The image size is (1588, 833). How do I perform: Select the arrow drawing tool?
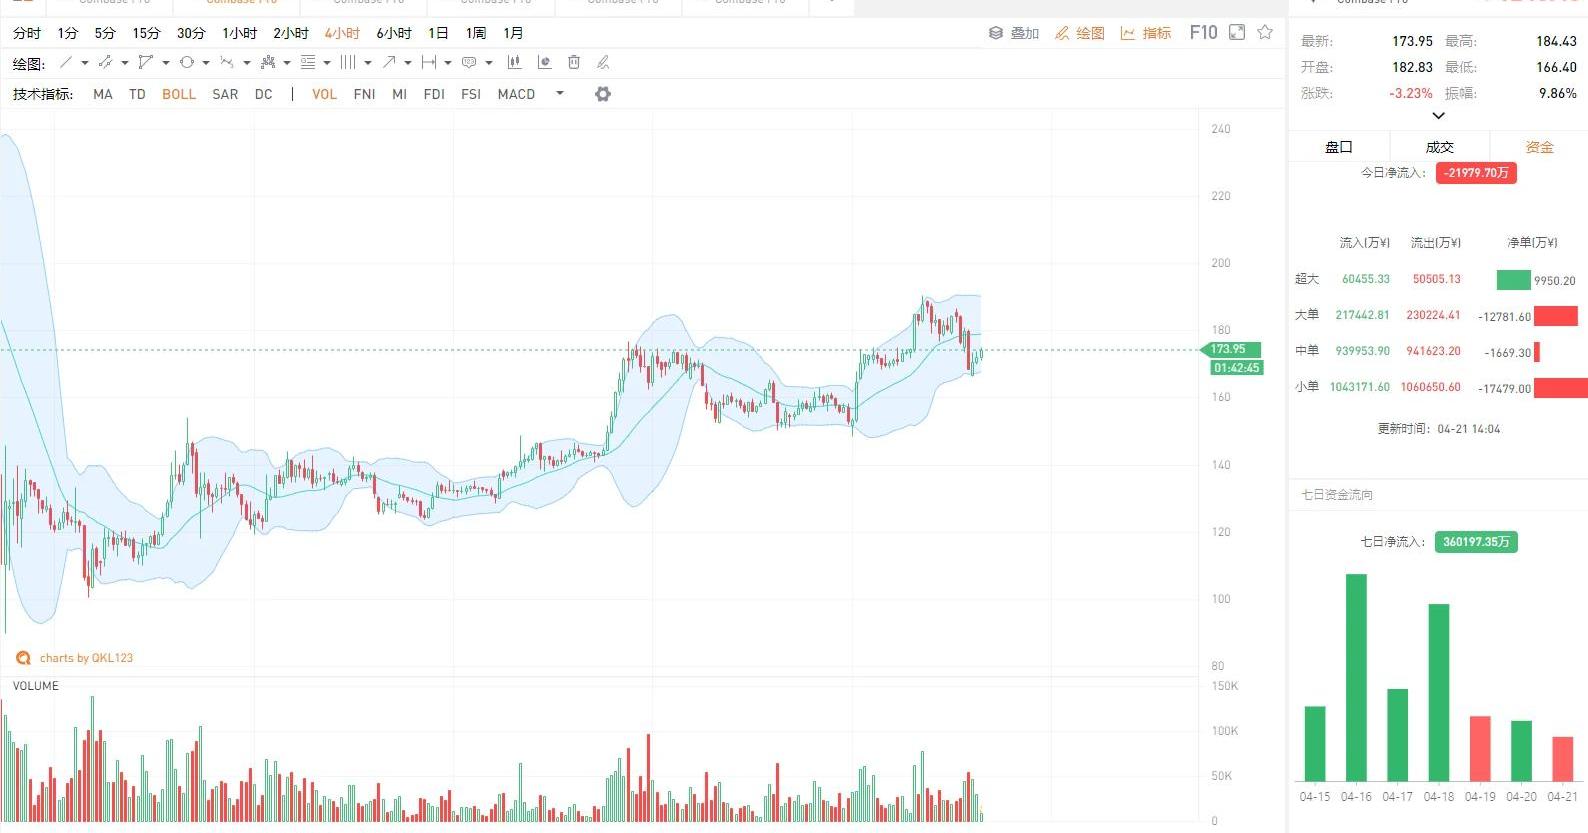click(389, 62)
